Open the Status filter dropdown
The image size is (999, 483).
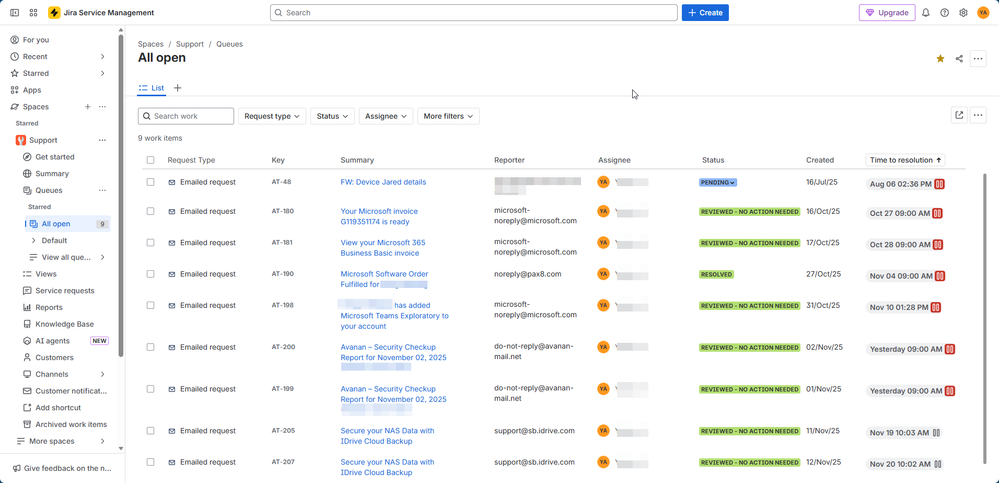333,116
